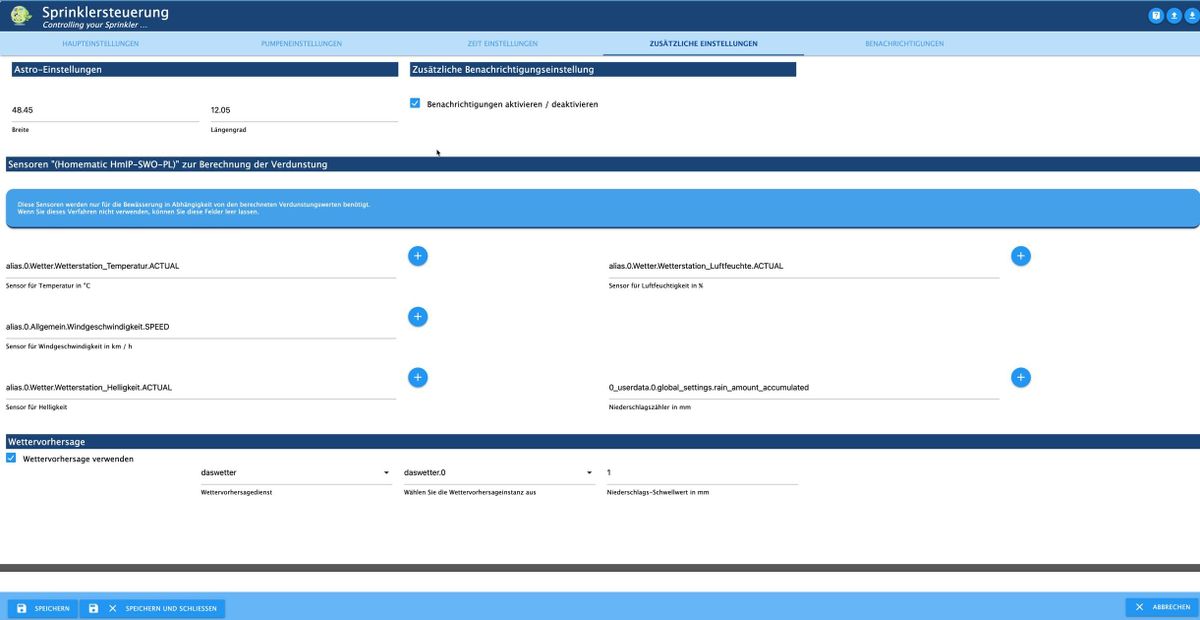The height and width of the screenshot is (620, 1200).
Task: Click the download configuration icon
Action: click(x=1191, y=15)
